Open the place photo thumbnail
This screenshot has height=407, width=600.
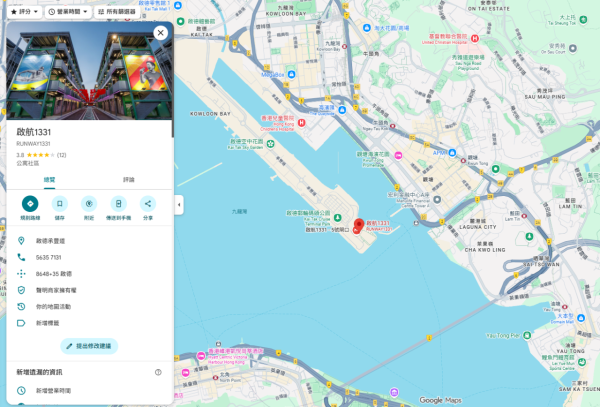pos(89,71)
